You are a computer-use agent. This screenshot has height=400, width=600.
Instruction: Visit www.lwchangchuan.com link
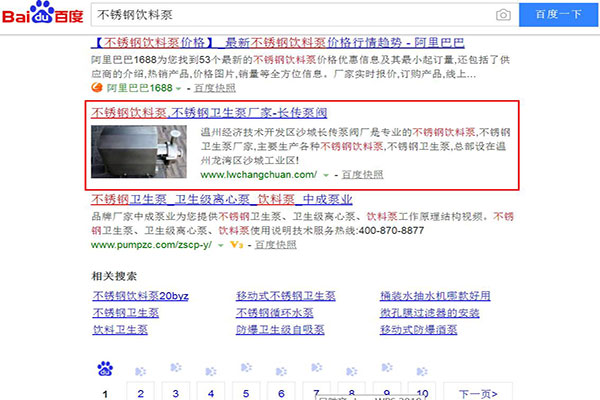click(259, 175)
